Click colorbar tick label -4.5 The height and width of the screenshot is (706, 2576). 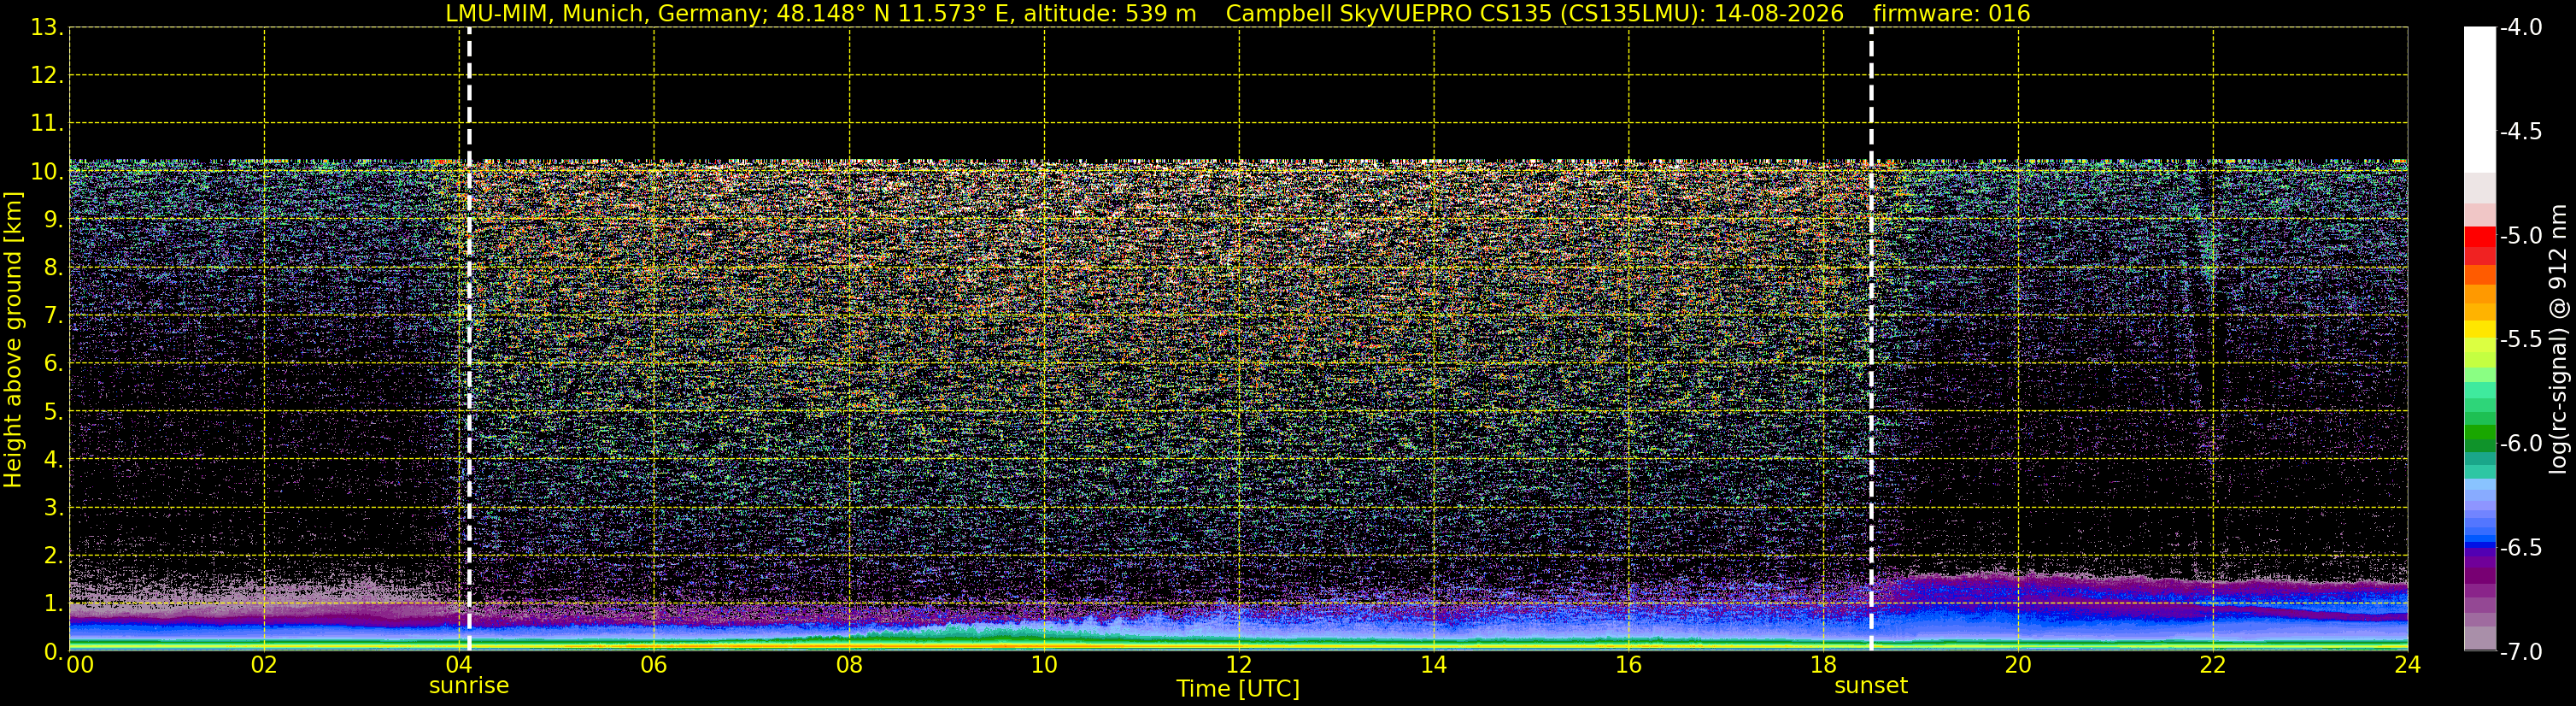(x=2521, y=132)
